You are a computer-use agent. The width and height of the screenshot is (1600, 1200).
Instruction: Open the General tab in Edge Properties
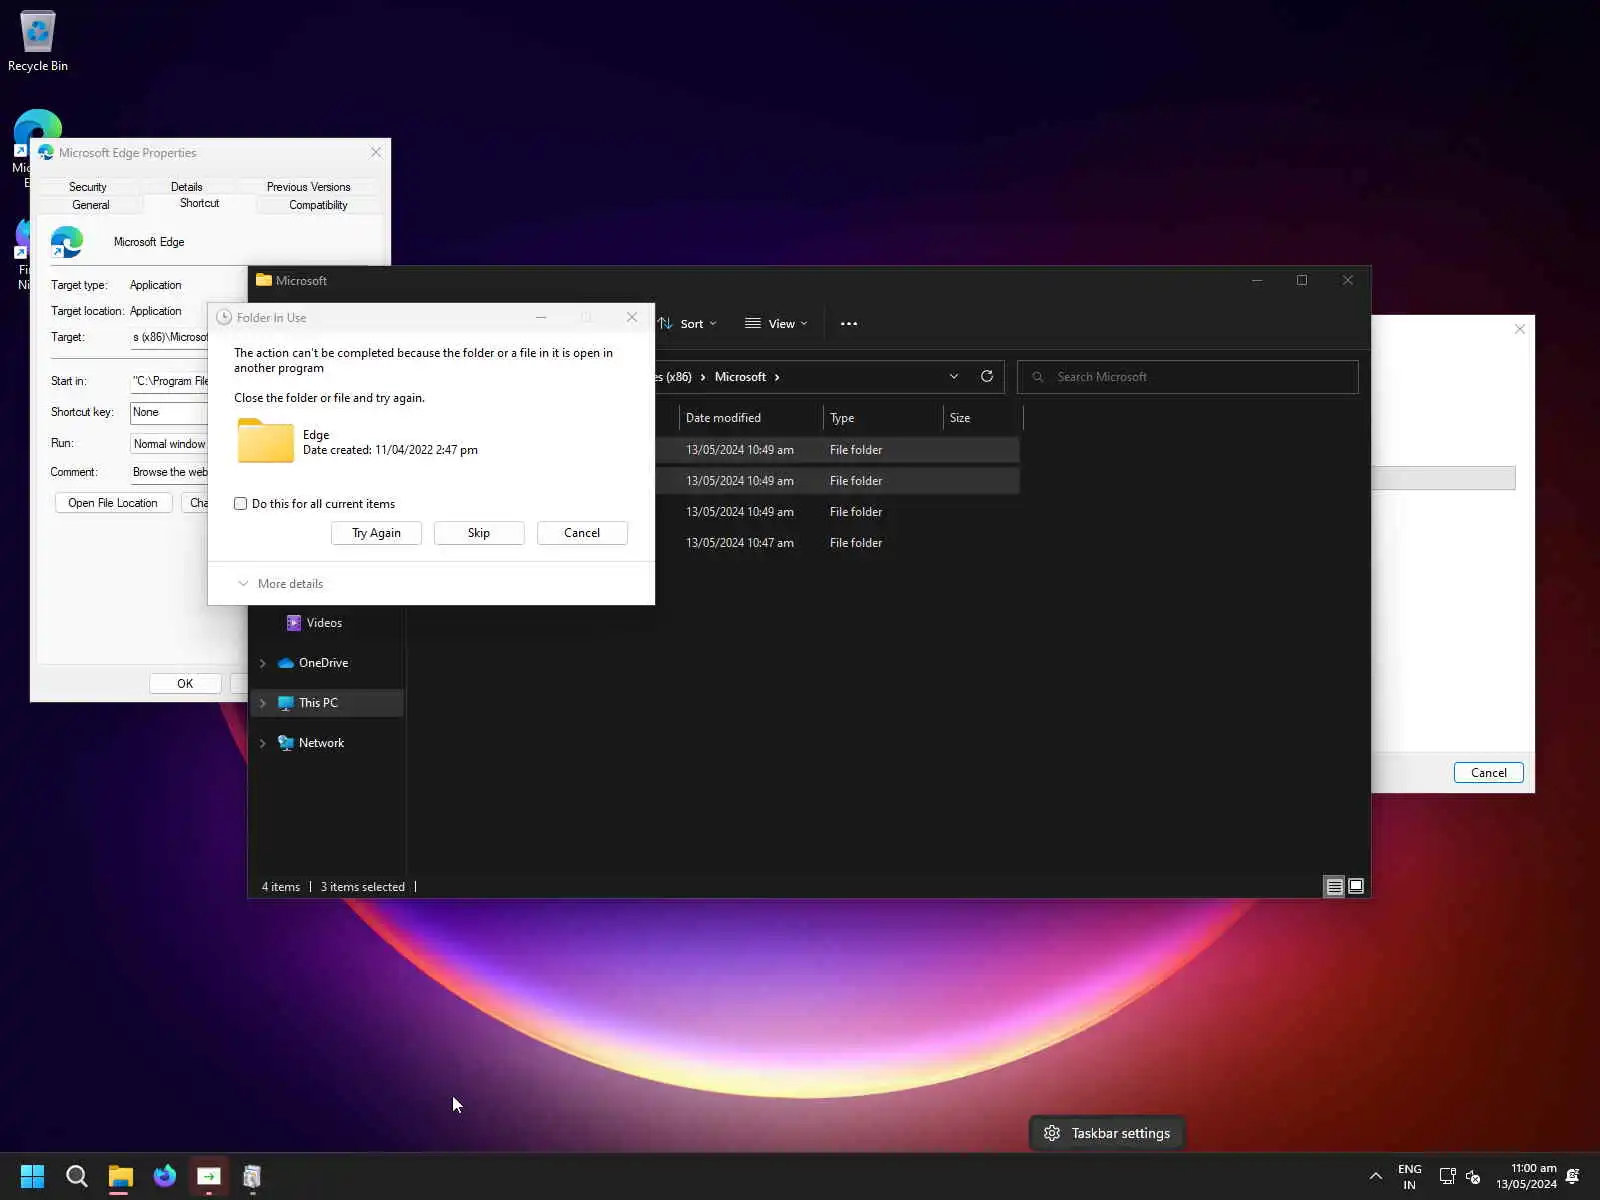click(91, 205)
